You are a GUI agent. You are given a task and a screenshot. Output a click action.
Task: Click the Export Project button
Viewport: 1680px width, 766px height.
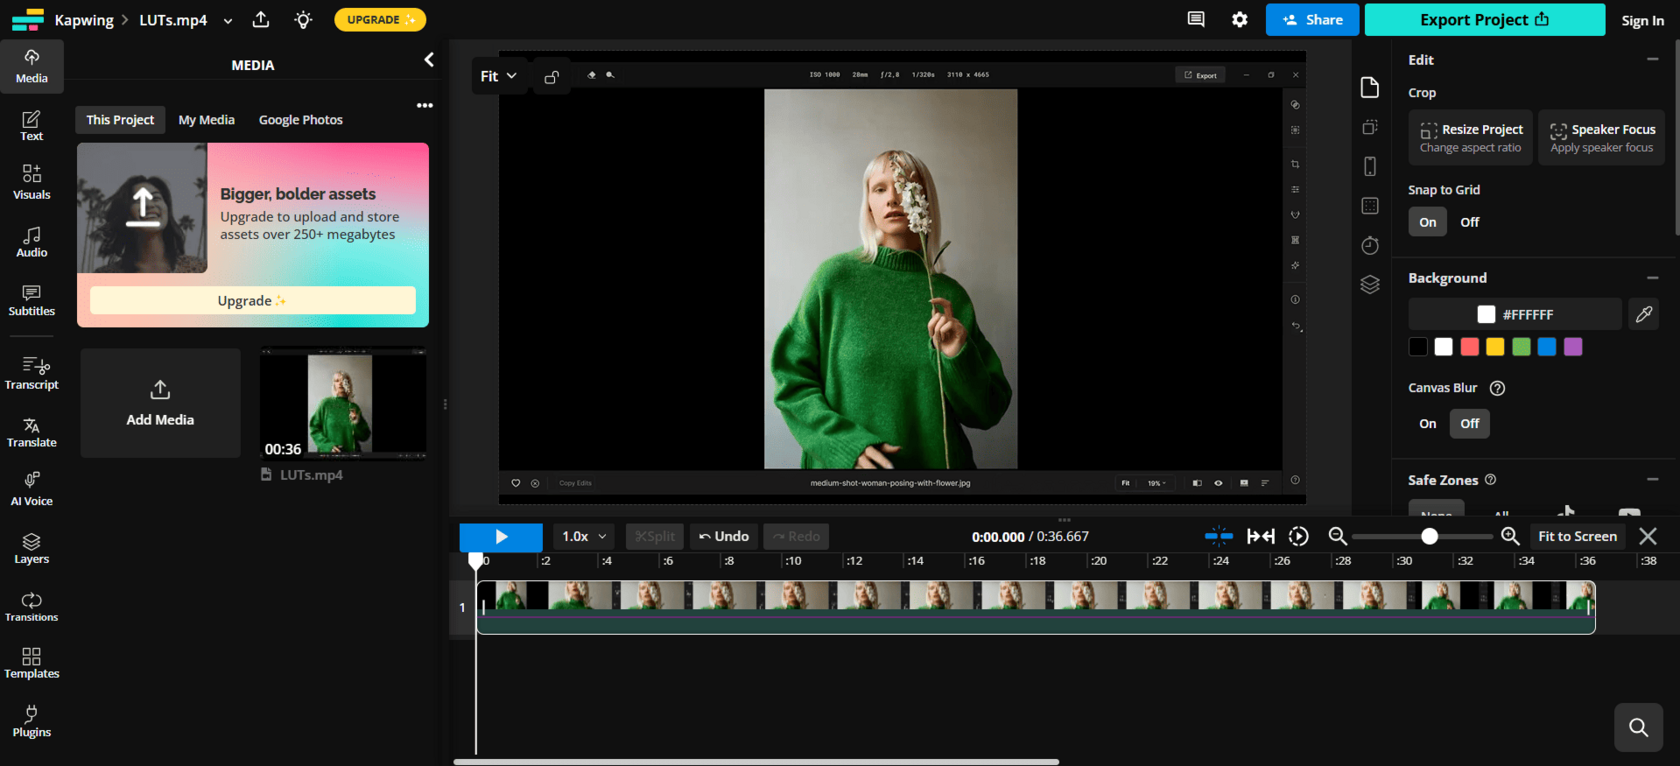pyautogui.click(x=1484, y=20)
